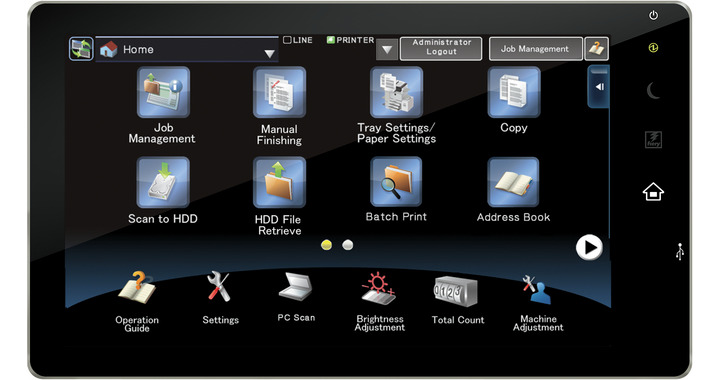Go to next home page with arrow
Screen dimensions: 720x380
pyautogui.click(x=589, y=247)
